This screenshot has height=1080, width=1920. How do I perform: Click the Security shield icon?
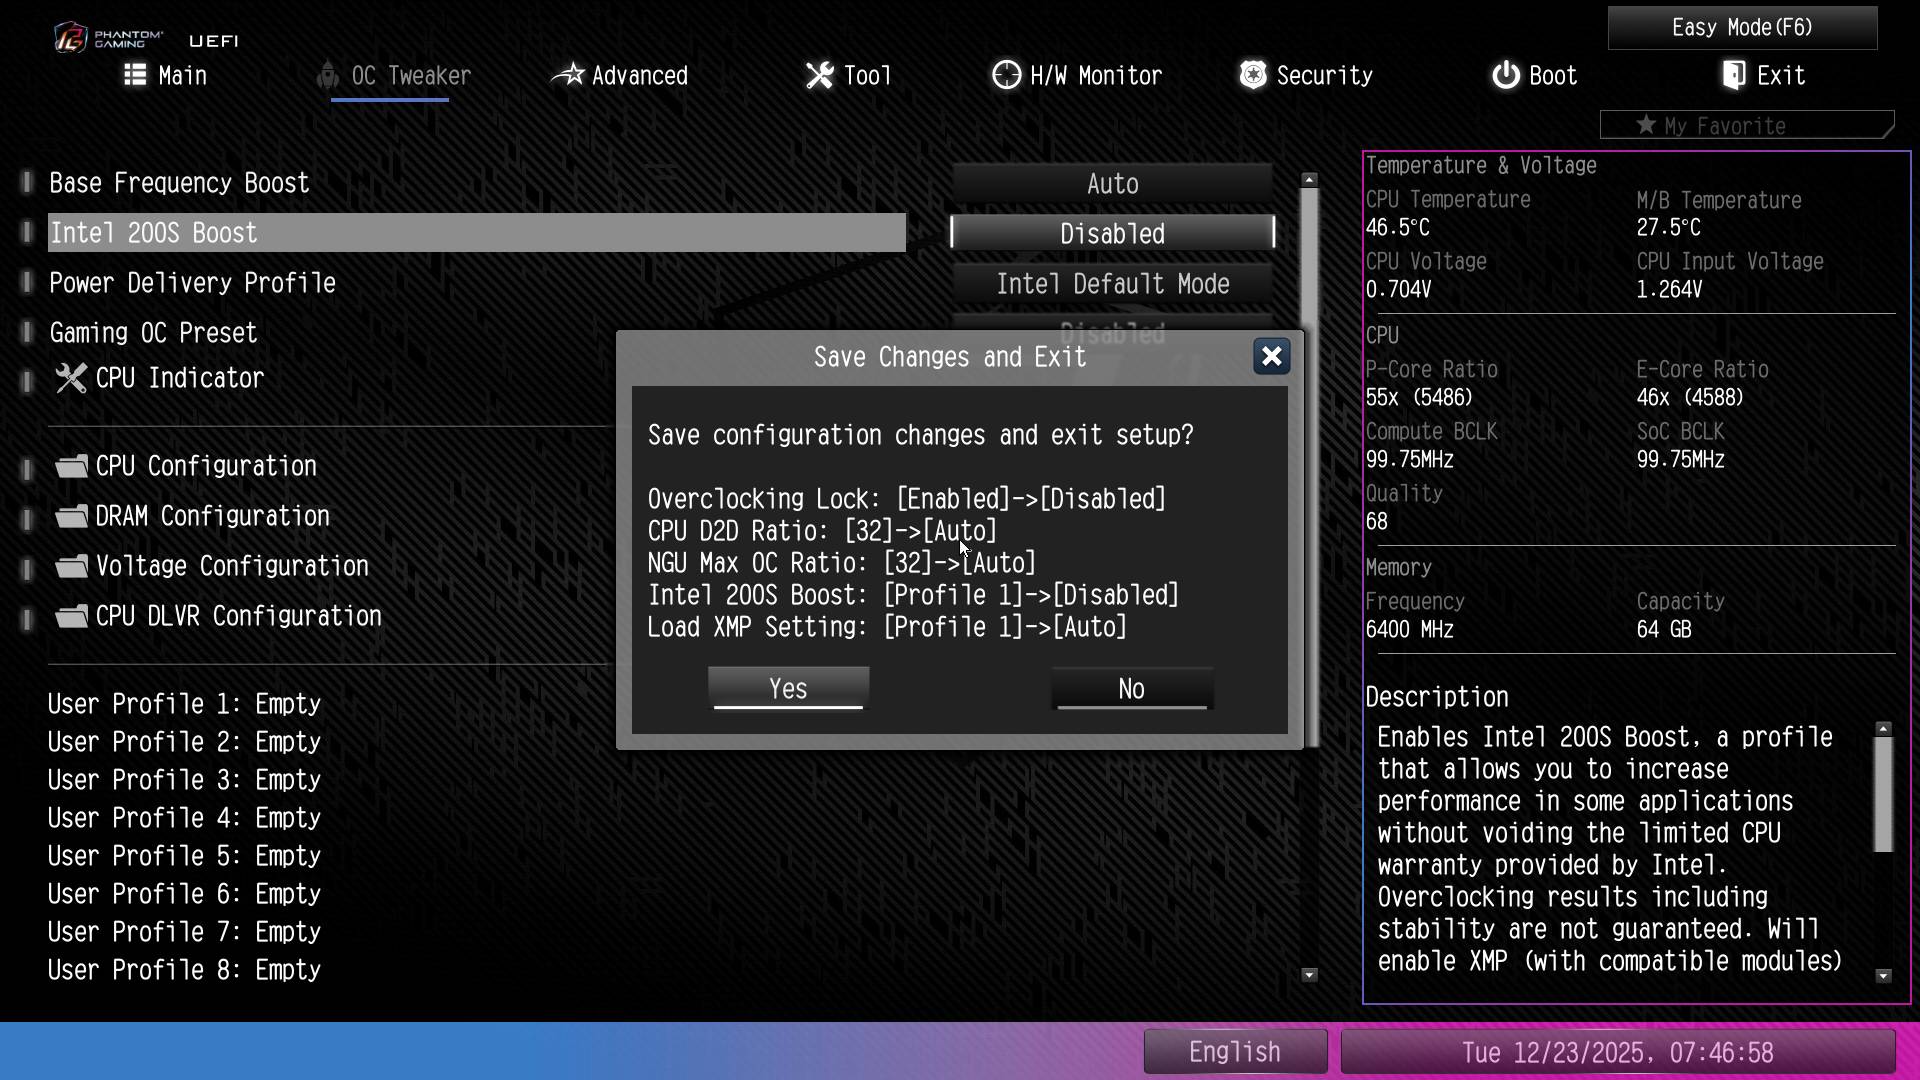pyautogui.click(x=1253, y=75)
